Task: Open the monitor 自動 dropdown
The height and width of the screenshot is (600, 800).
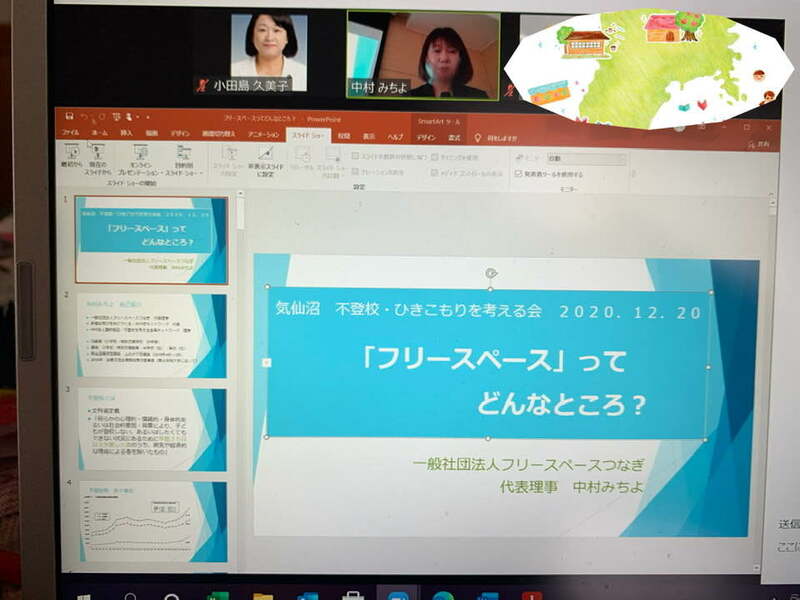Action: point(586,159)
